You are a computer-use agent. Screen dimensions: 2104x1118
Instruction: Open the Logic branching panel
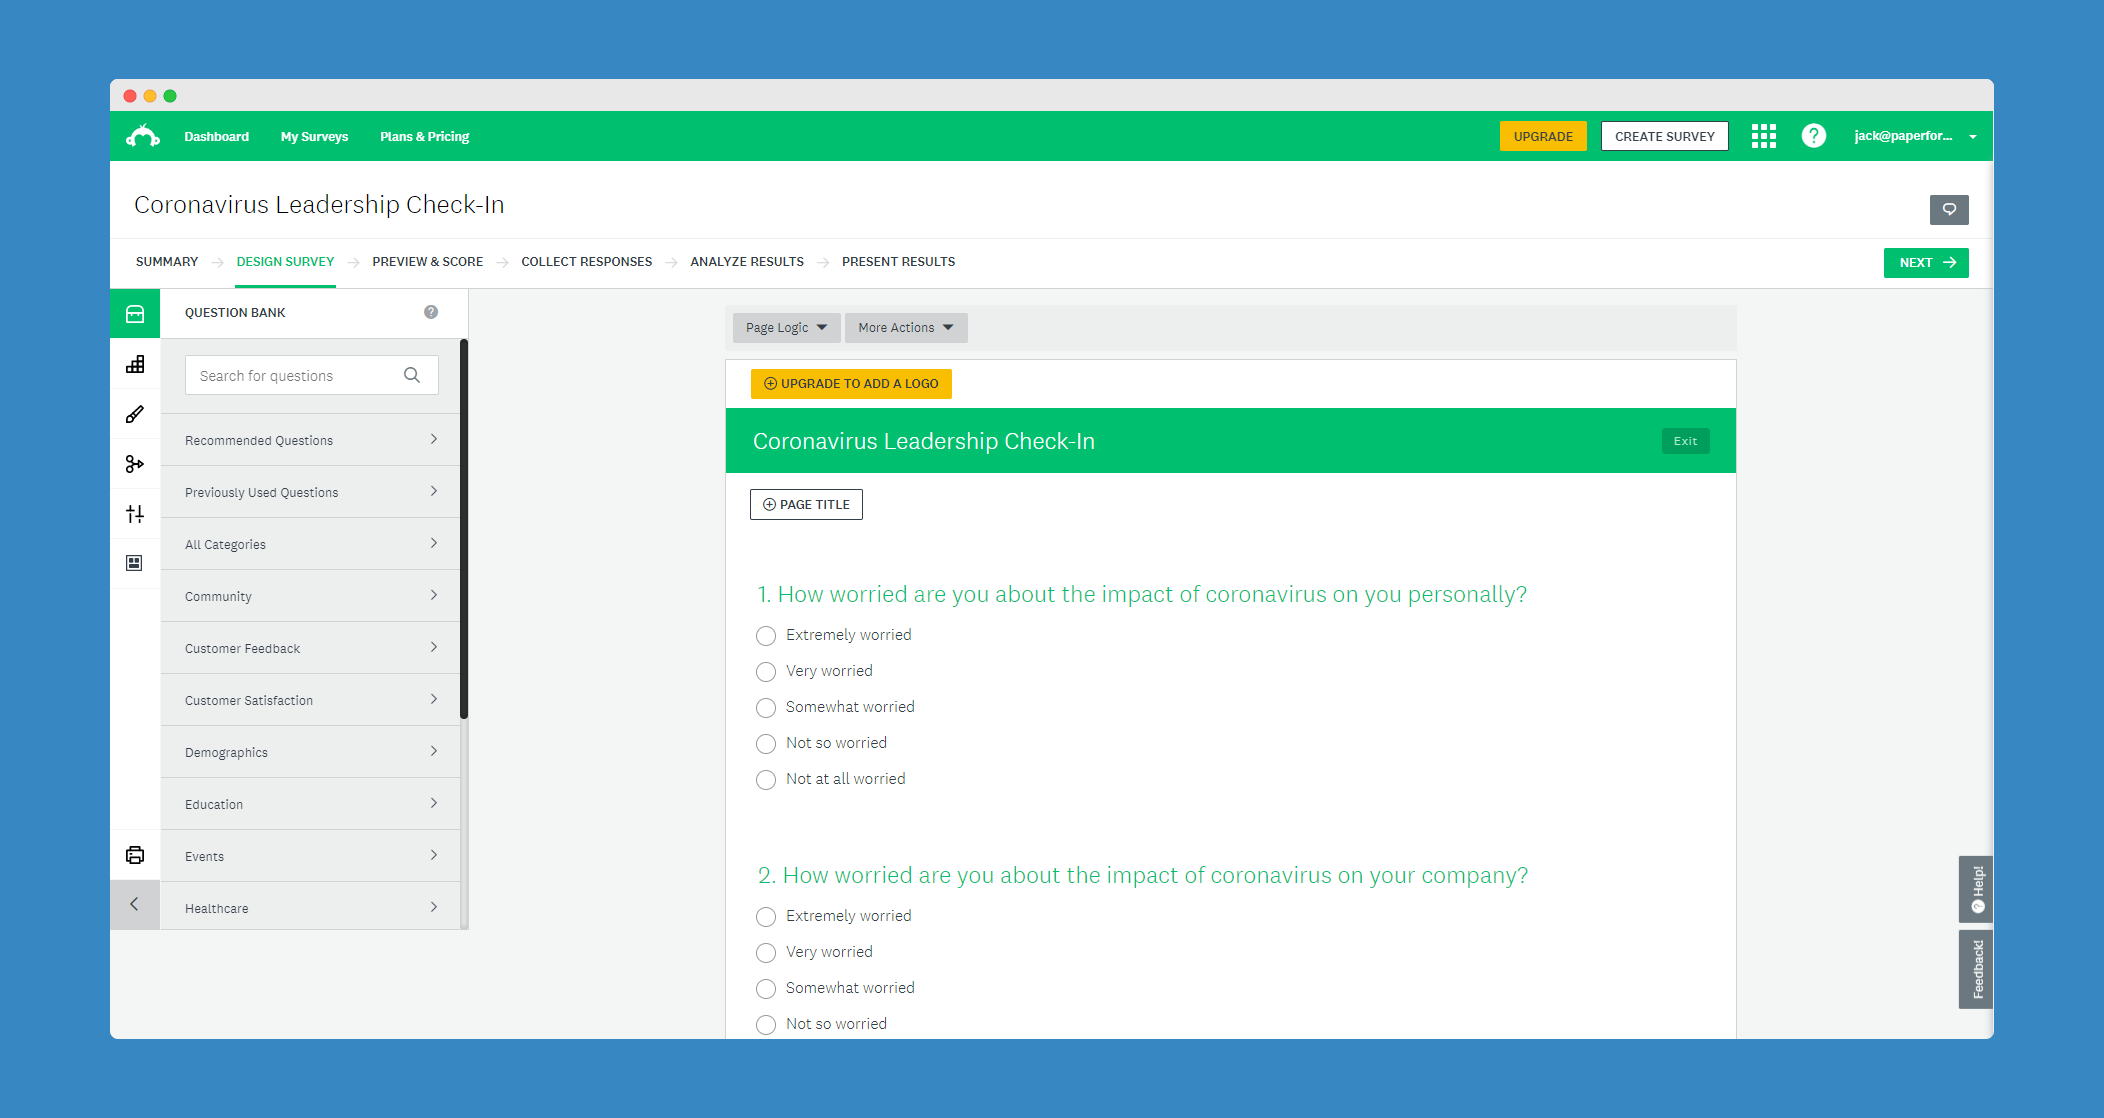coord(135,463)
